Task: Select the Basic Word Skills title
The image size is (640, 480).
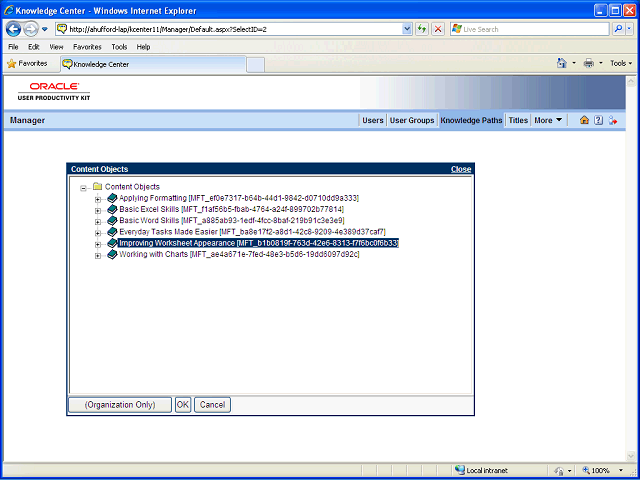Action: [x=231, y=221]
